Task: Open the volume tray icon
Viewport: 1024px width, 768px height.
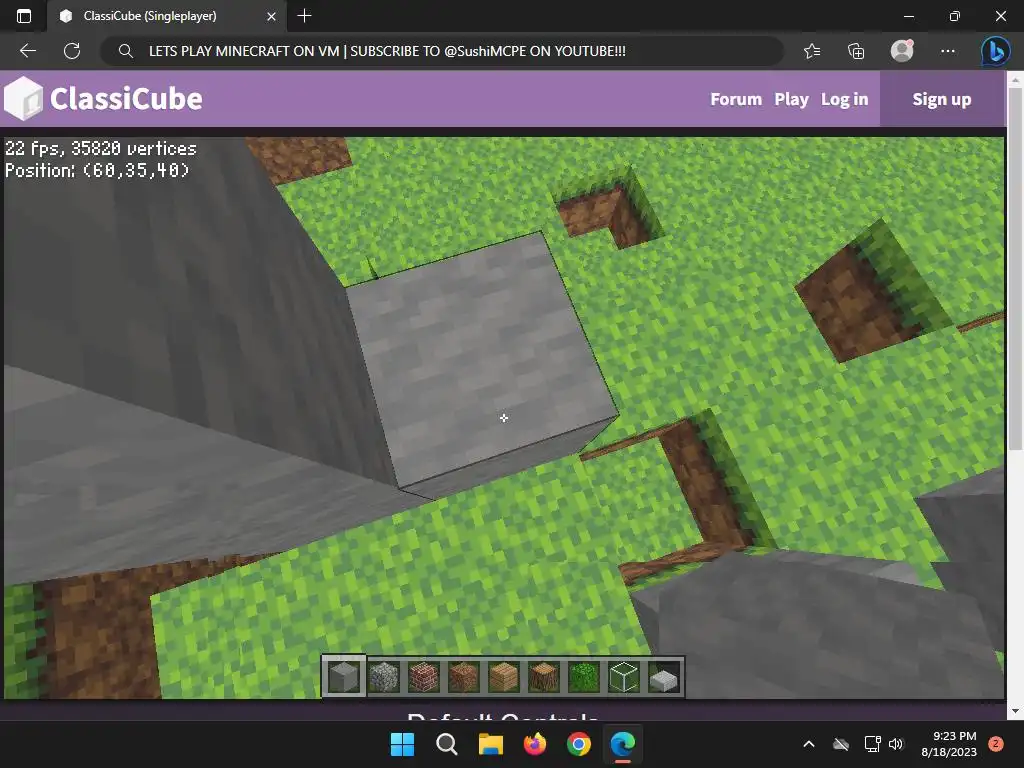Action: click(896, 744)
